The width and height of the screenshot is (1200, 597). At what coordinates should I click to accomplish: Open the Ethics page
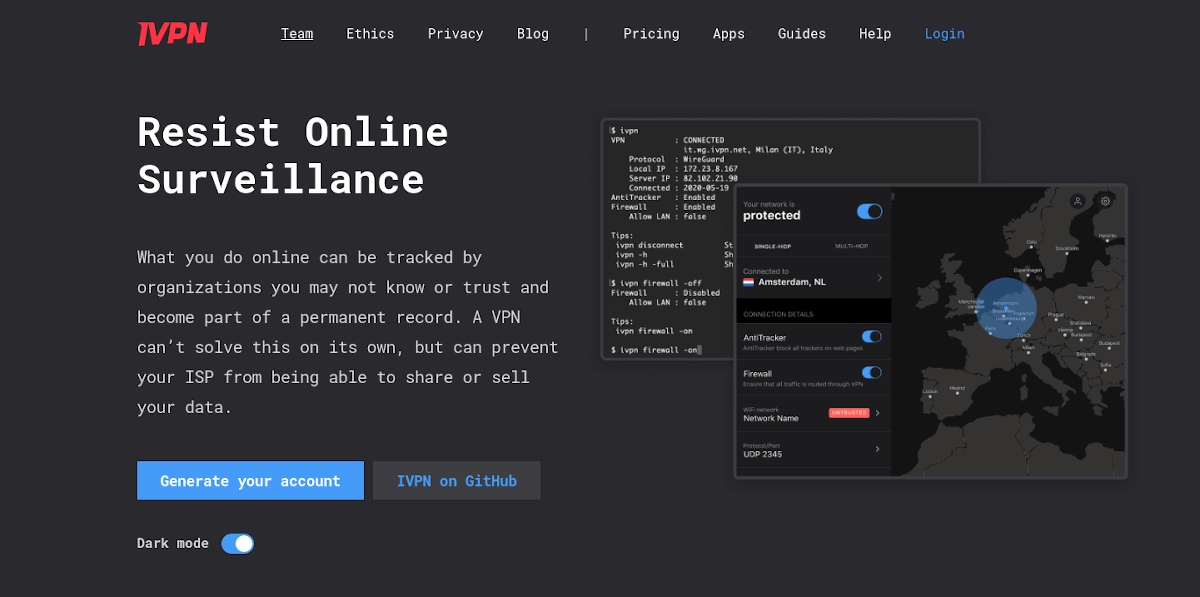(370, 34)
